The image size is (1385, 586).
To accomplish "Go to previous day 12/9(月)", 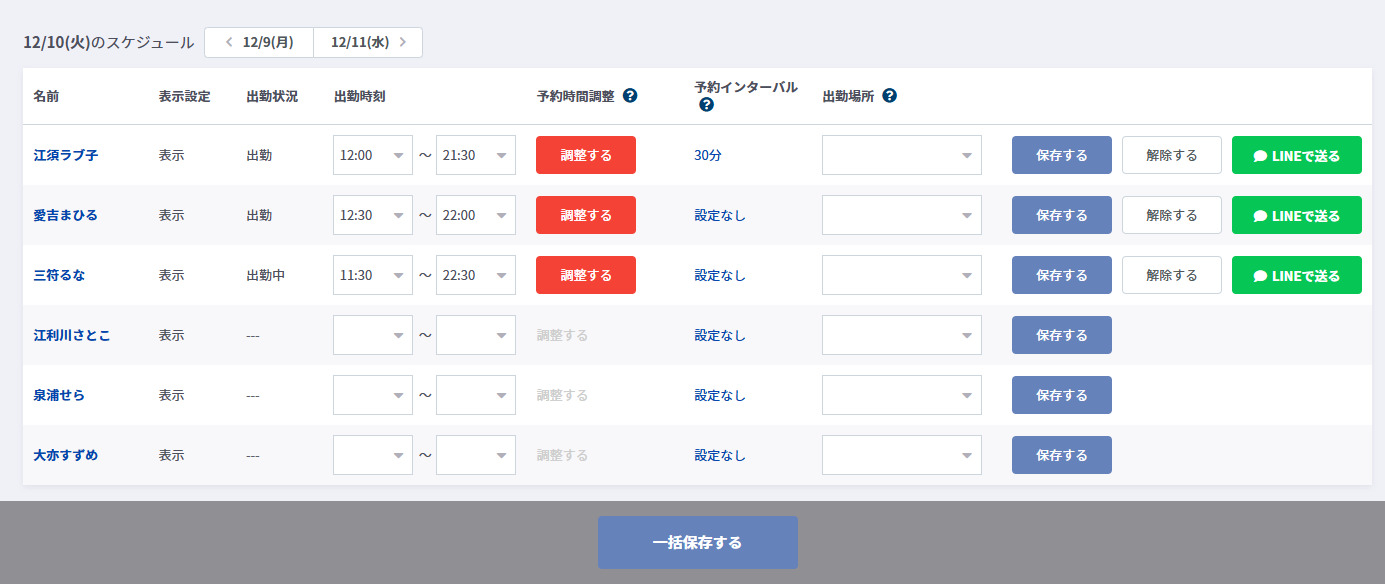I will (x=259, y=42).
